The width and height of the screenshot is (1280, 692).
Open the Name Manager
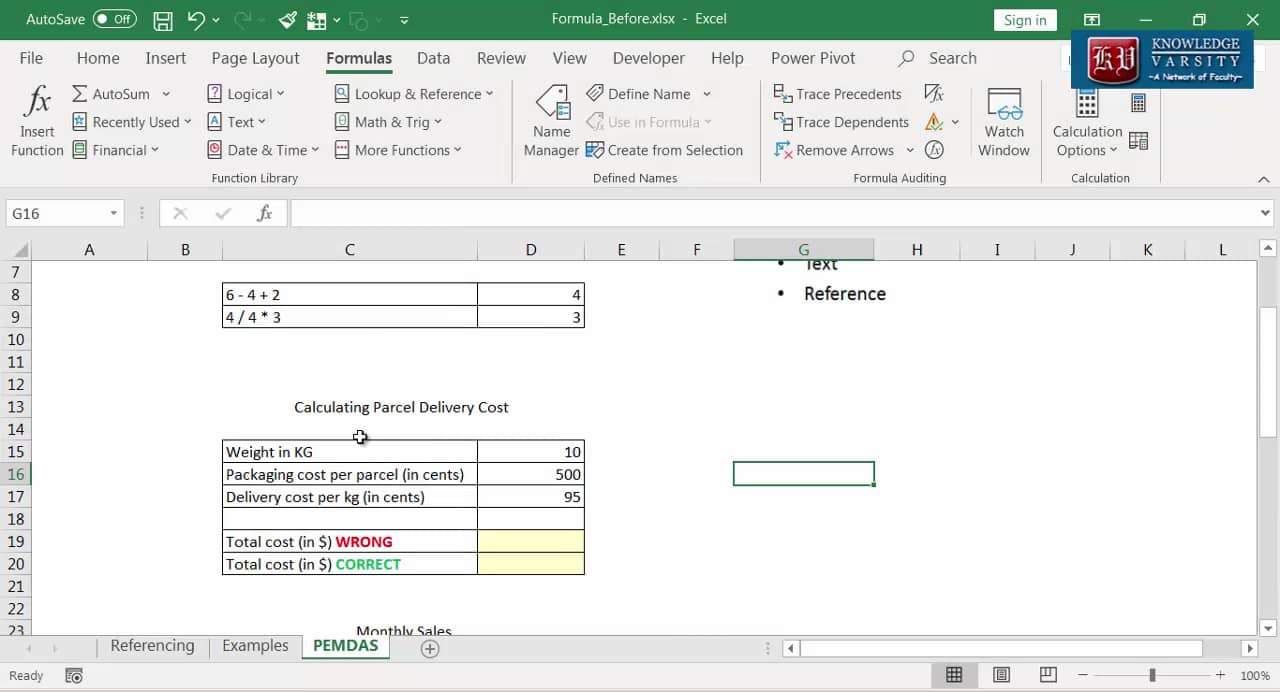(551, 121)
